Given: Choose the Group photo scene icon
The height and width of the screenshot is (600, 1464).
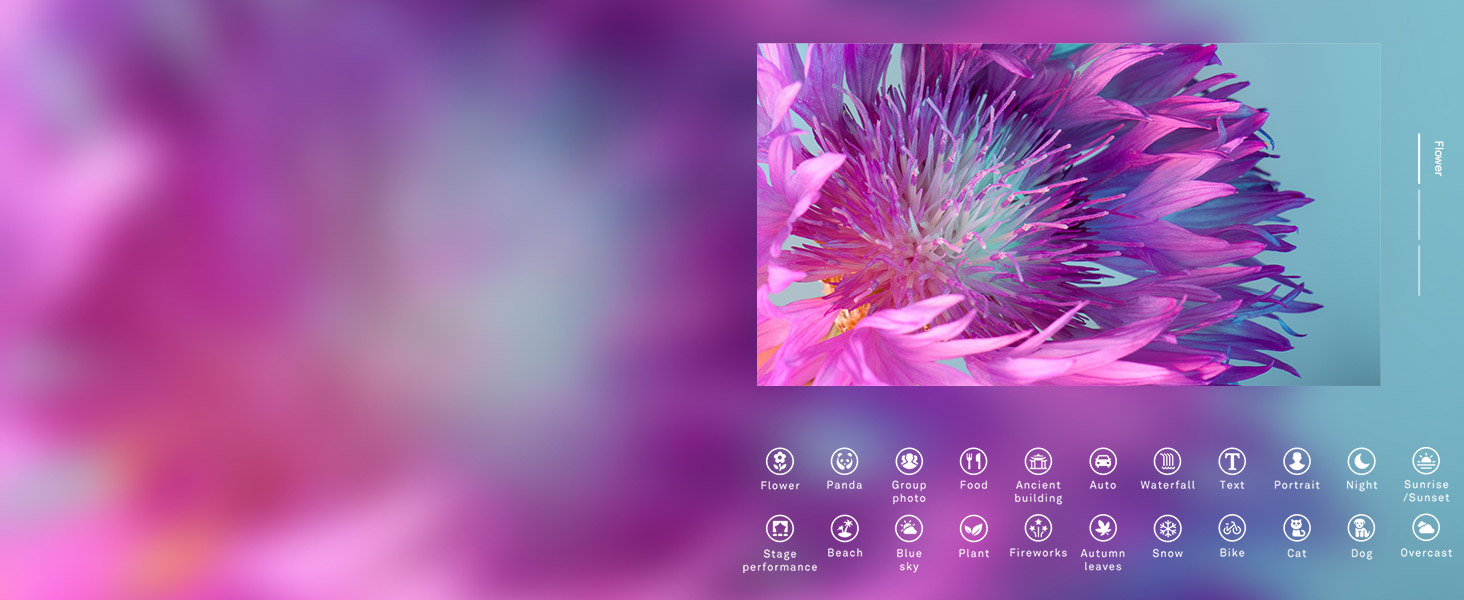Looking at the screenshot, I should pos(909,461).
